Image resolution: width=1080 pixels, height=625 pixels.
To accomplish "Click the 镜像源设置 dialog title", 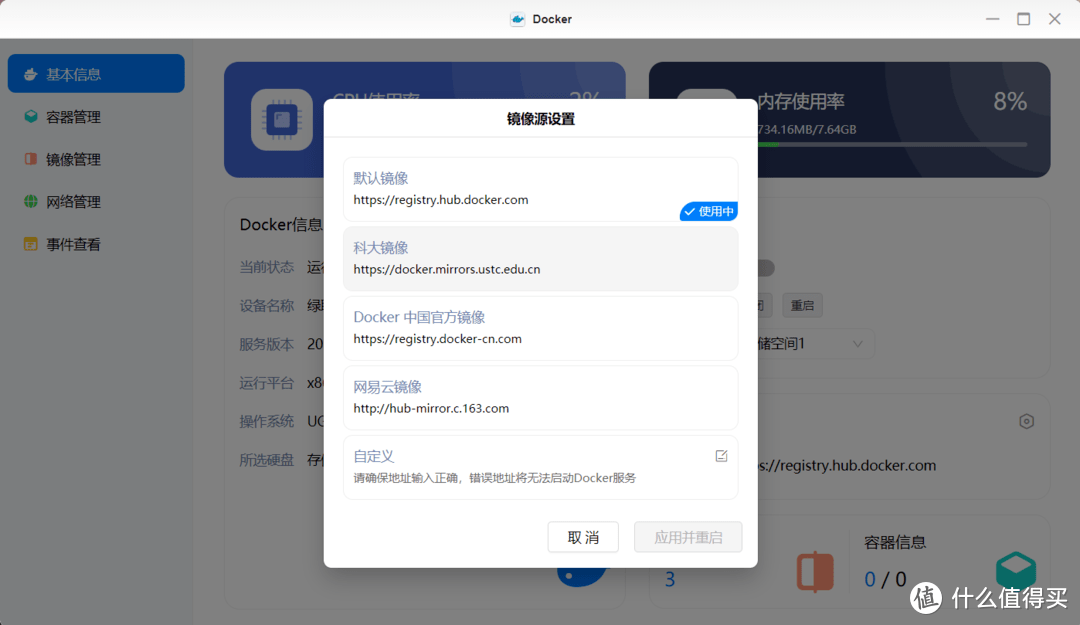I will tap(541, 119).
